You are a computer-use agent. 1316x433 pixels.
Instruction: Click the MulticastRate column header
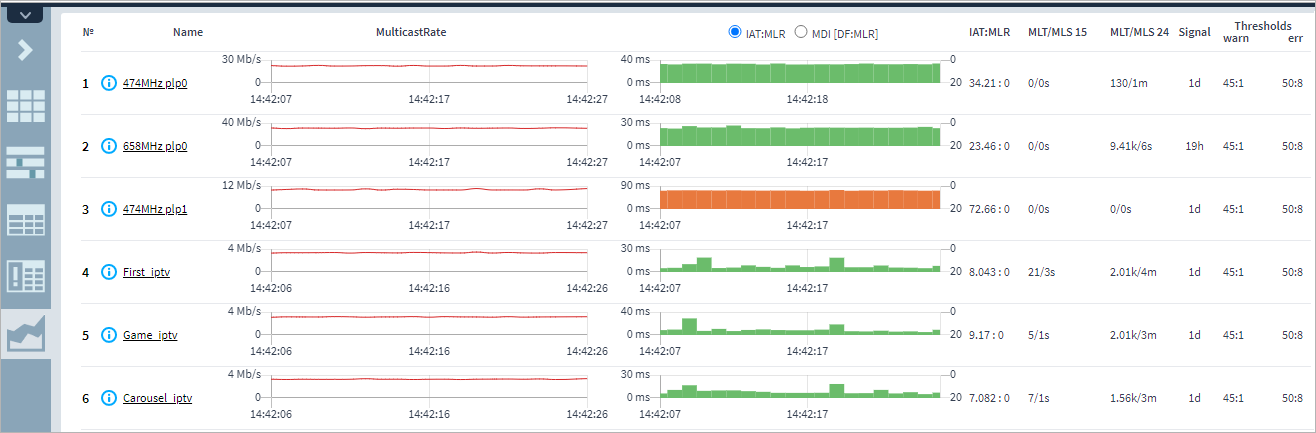click(410, 32)
